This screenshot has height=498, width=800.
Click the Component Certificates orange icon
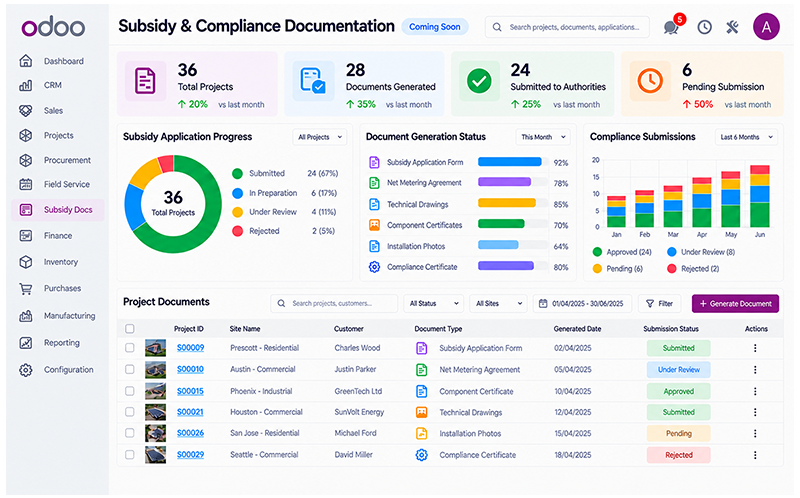point(374,225)
